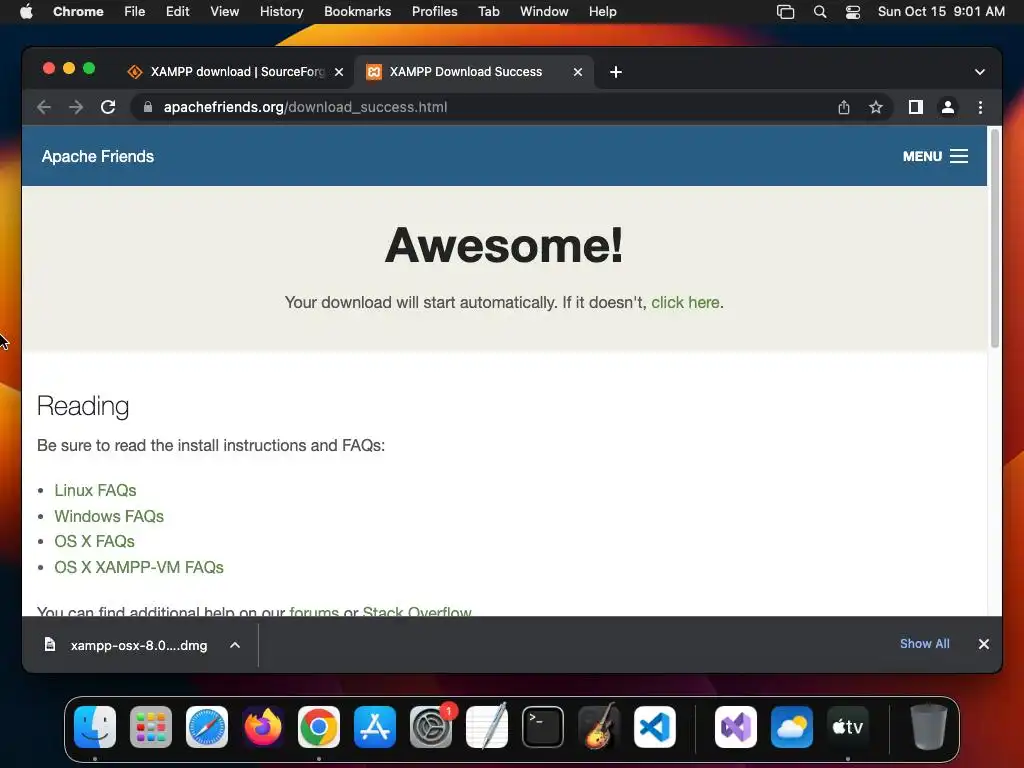This screenshot has height=768, width=1024.
Task: Close the SourceForge tab
Action: pos(339,72)
